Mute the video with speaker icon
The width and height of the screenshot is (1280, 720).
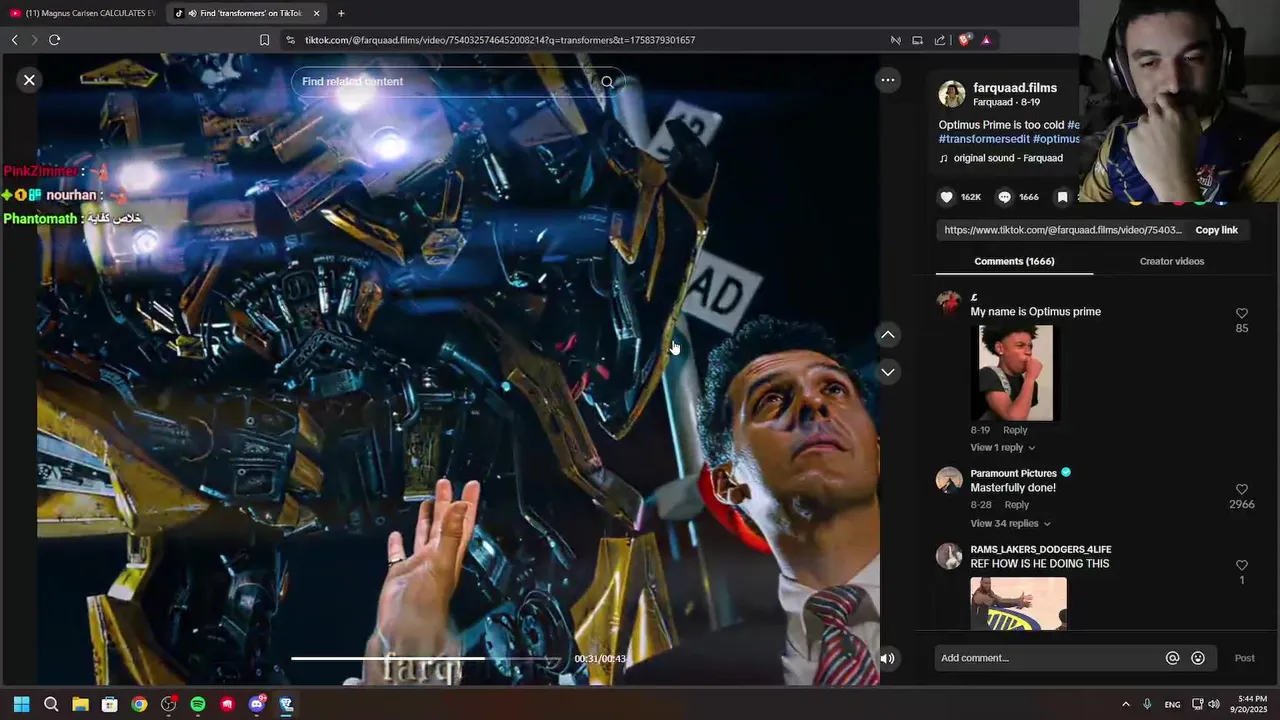click(x=887, y=658)
